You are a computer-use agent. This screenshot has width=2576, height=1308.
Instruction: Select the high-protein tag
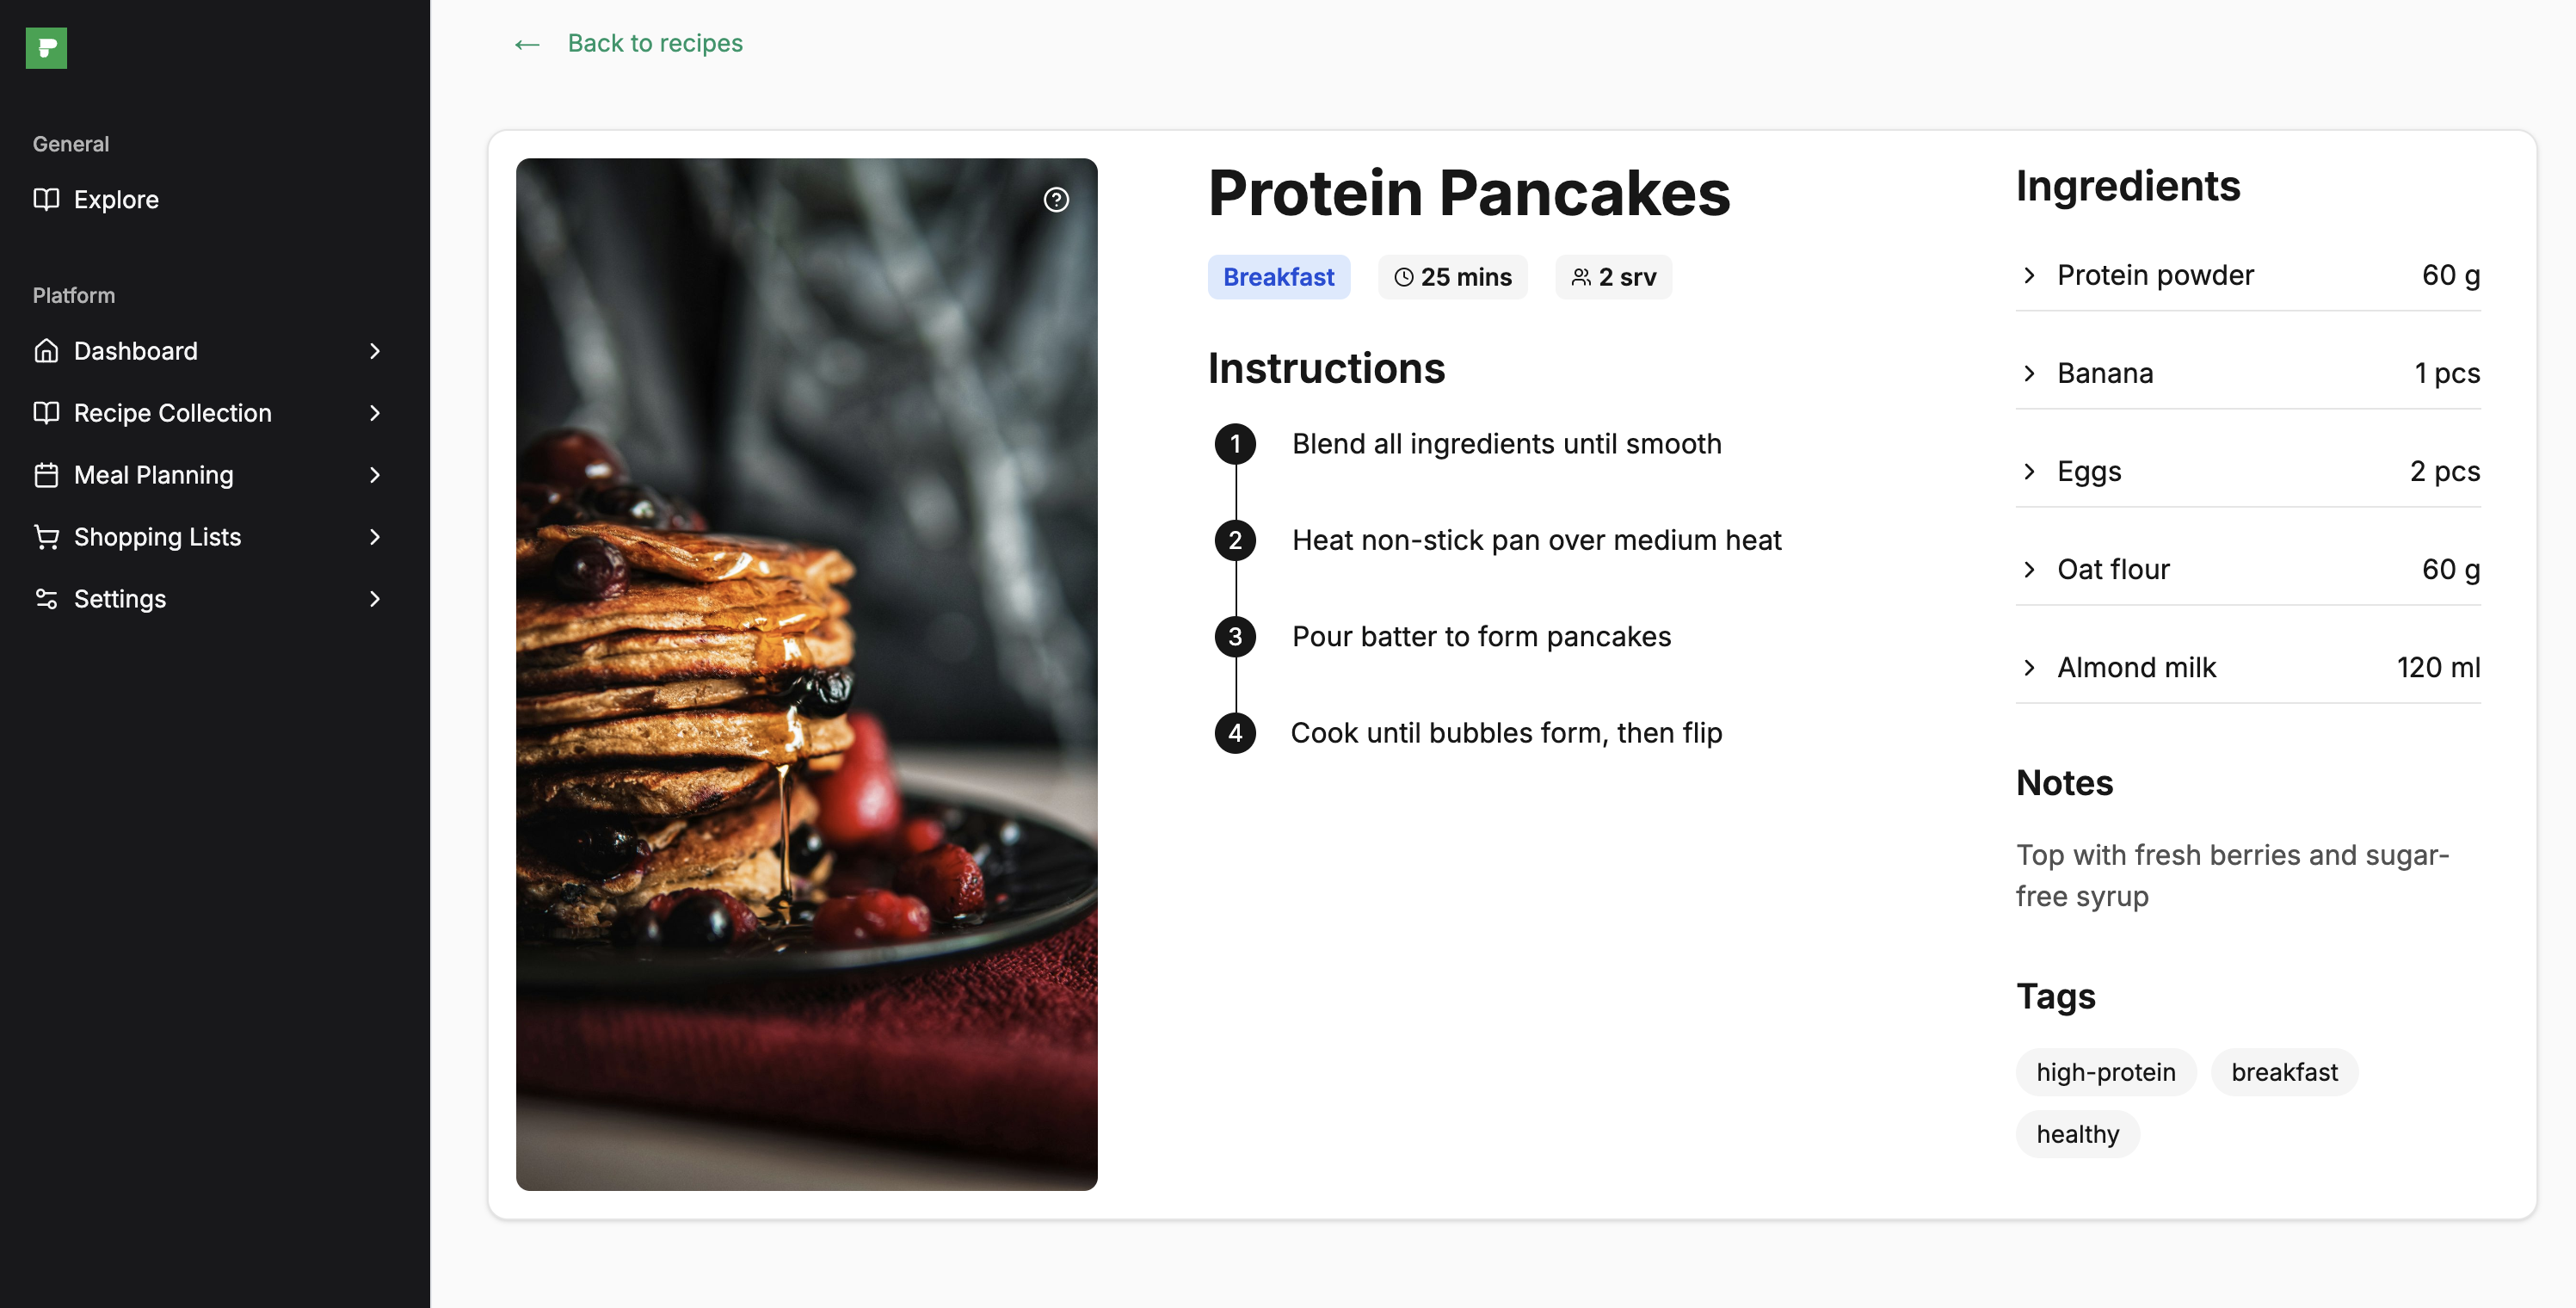tap(2106, 1071)
